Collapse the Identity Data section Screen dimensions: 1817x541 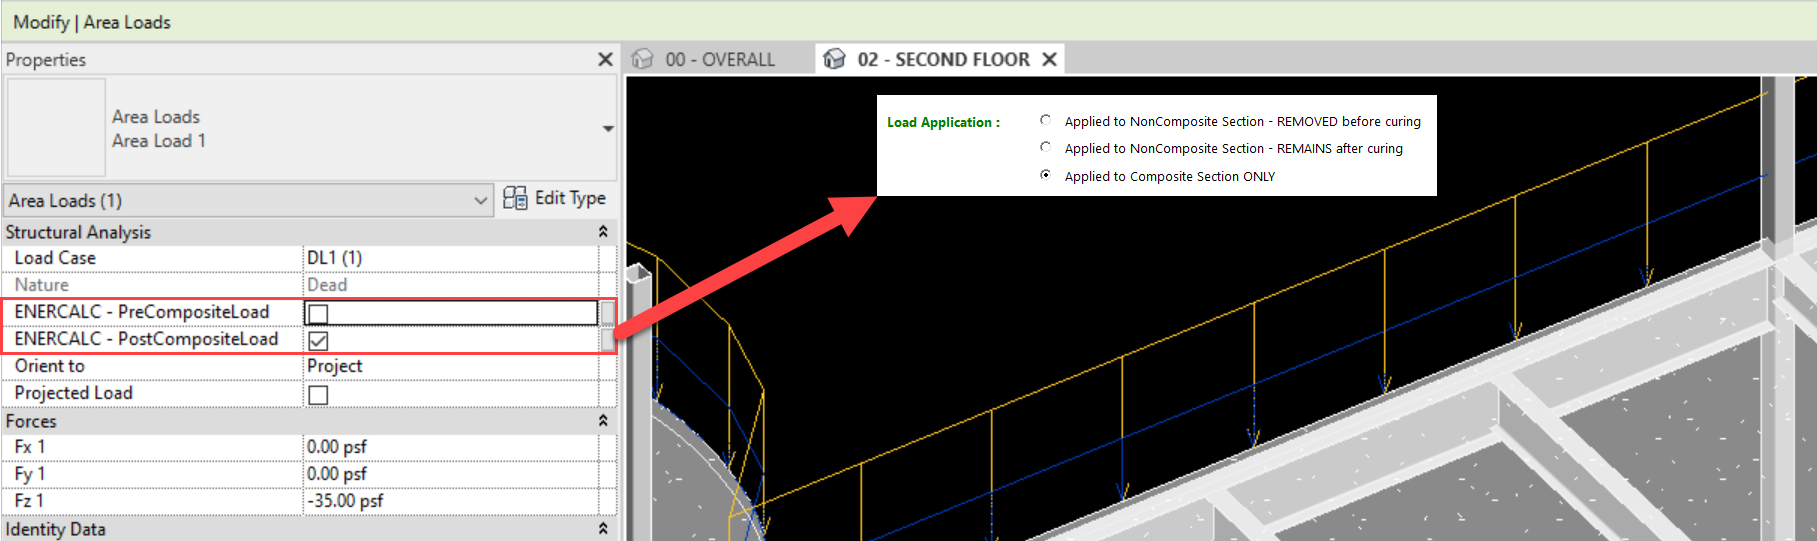click(x=603, y=528)
